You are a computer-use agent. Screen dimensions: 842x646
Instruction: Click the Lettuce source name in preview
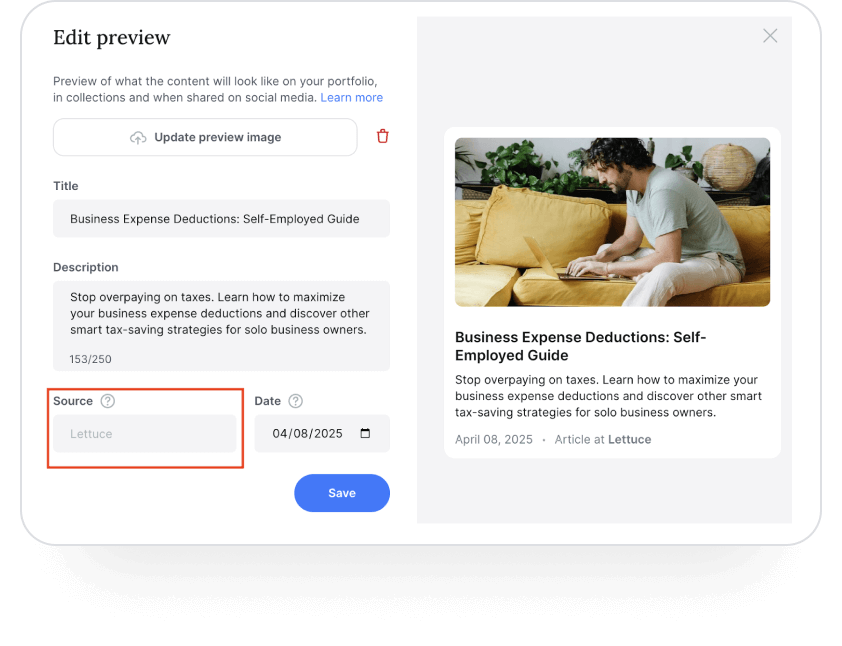[629, 439]
